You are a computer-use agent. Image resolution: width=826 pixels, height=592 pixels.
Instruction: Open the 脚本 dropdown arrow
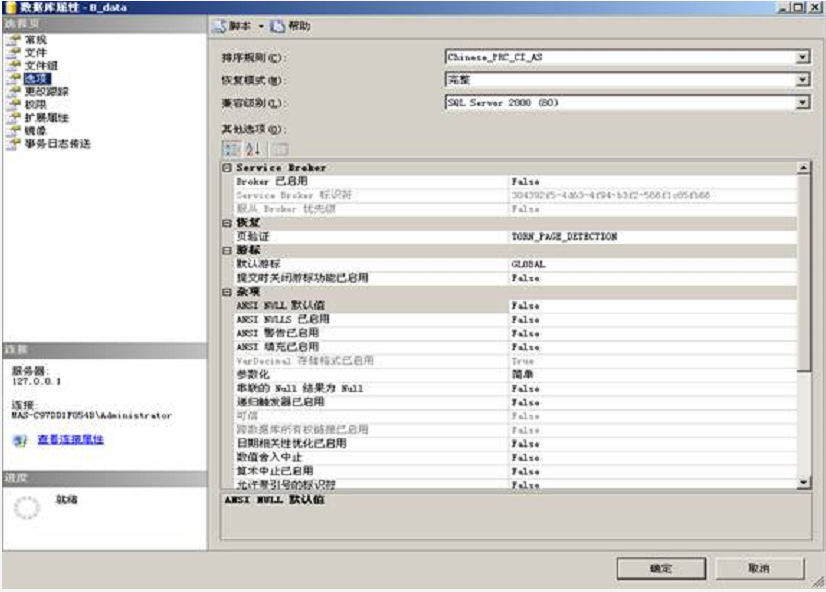point(261,26)
